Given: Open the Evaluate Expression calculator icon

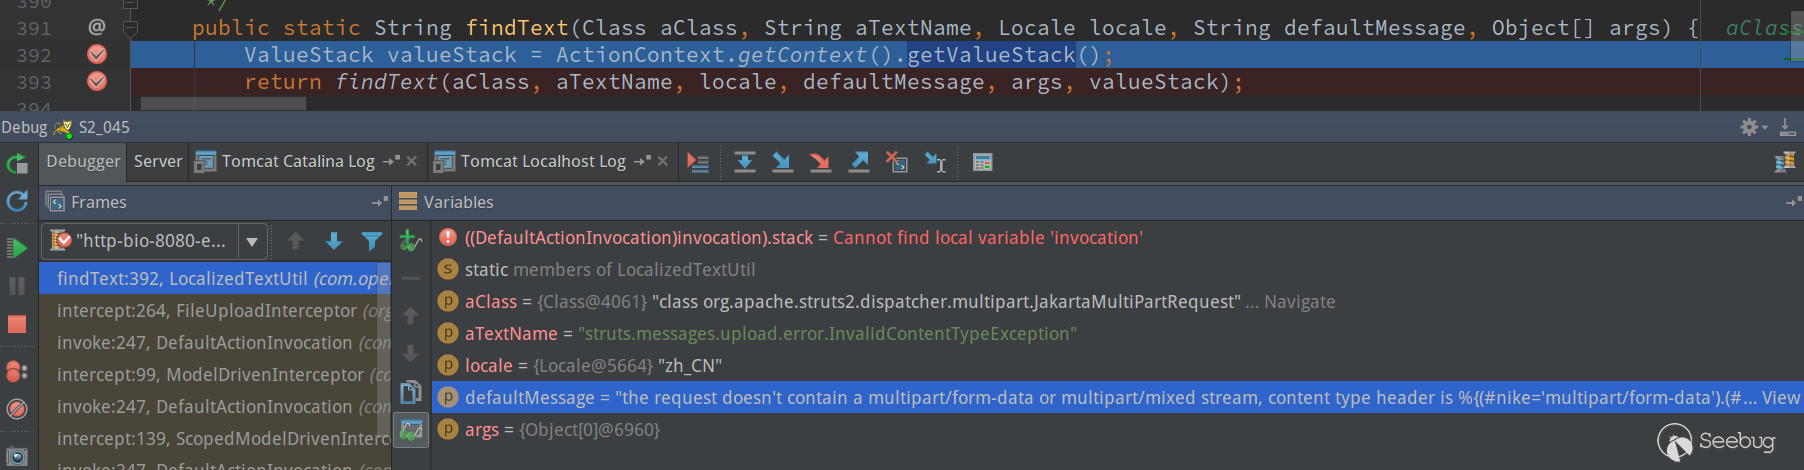Looking at the screenshot, I should 982,162.
